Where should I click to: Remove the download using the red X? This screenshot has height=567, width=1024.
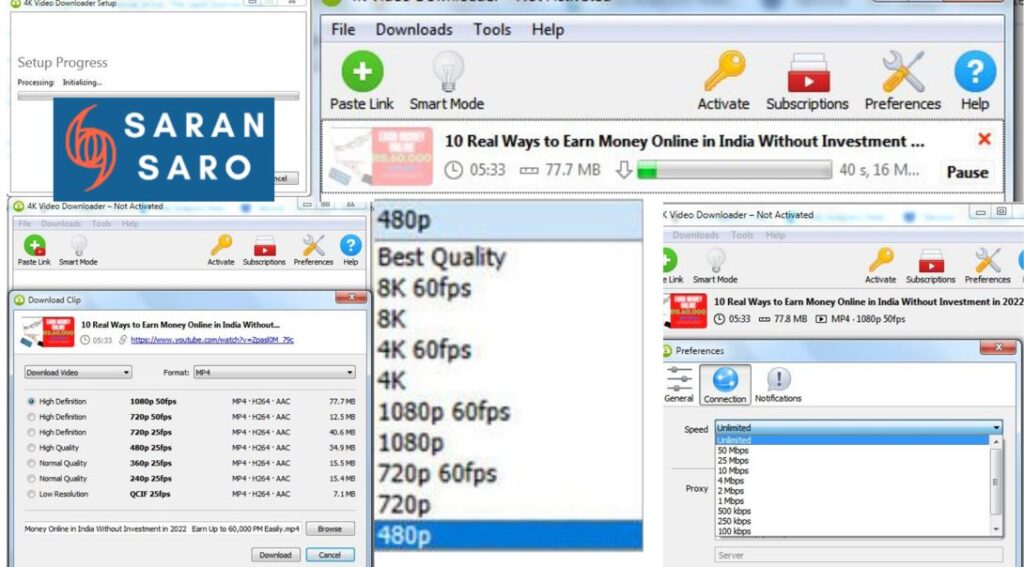tap(984, 139)
